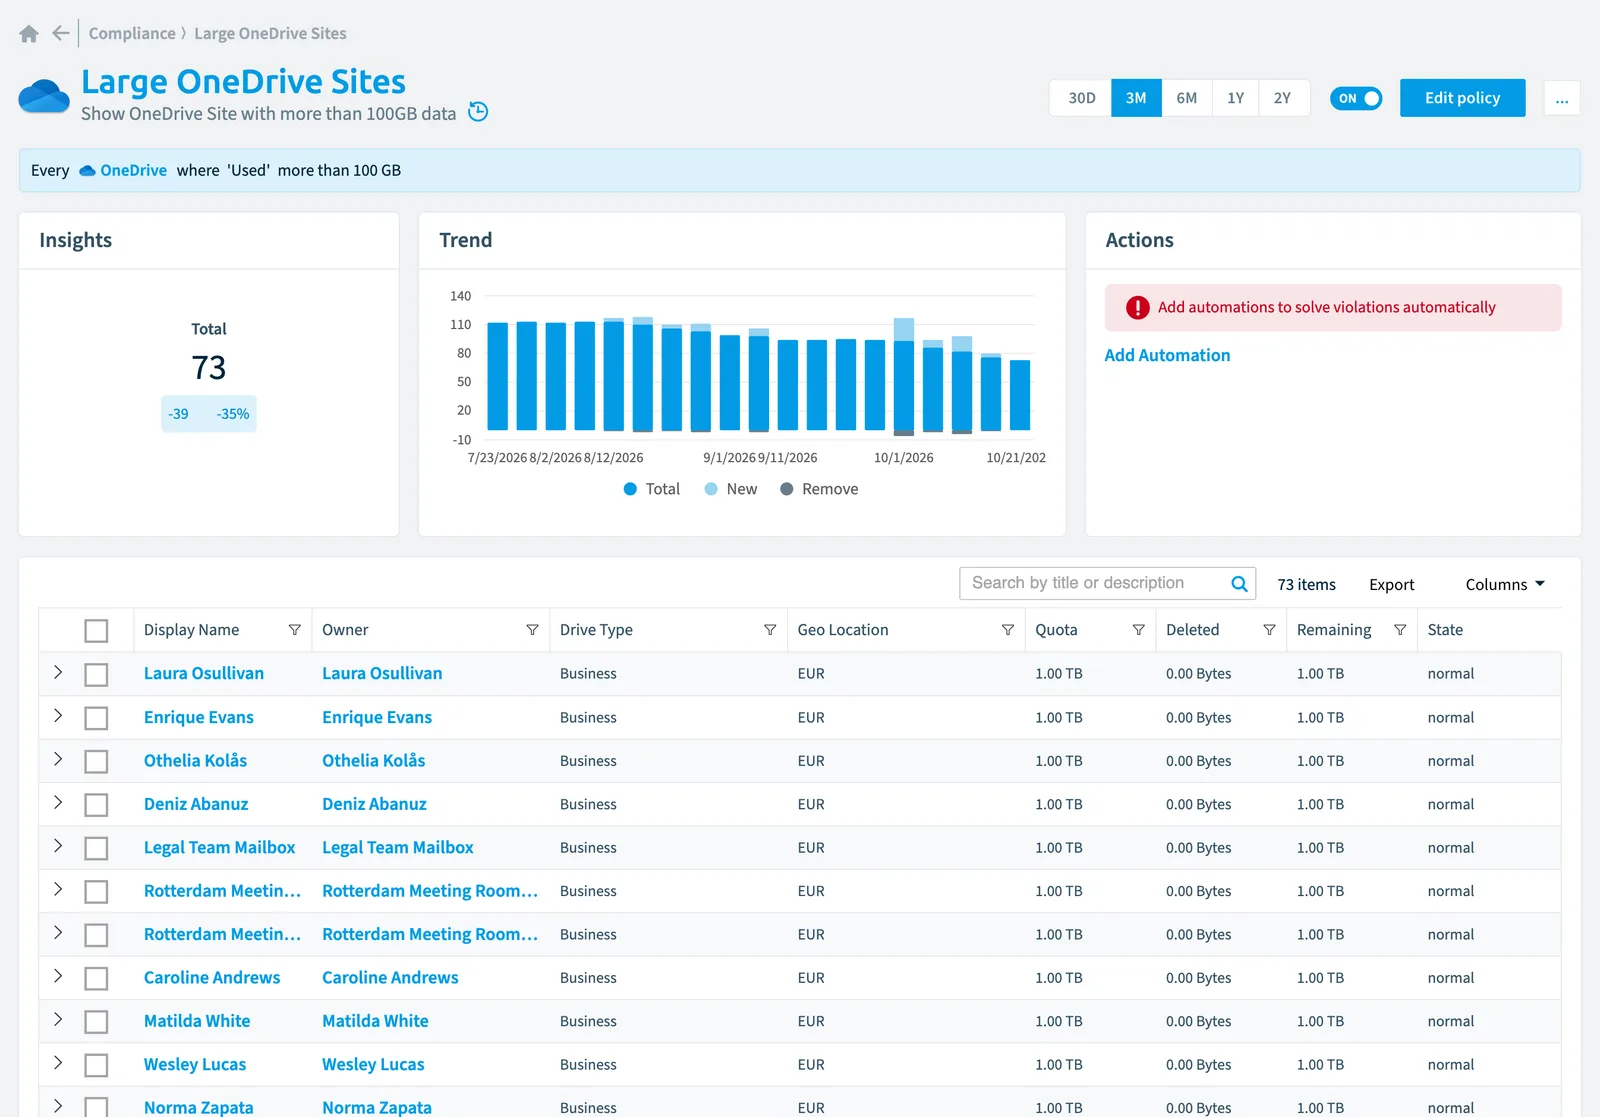Toggle the Remove legend marker
Image resolution: width=1600 pixels, height=1117 pixels.
tap(787, 489)
